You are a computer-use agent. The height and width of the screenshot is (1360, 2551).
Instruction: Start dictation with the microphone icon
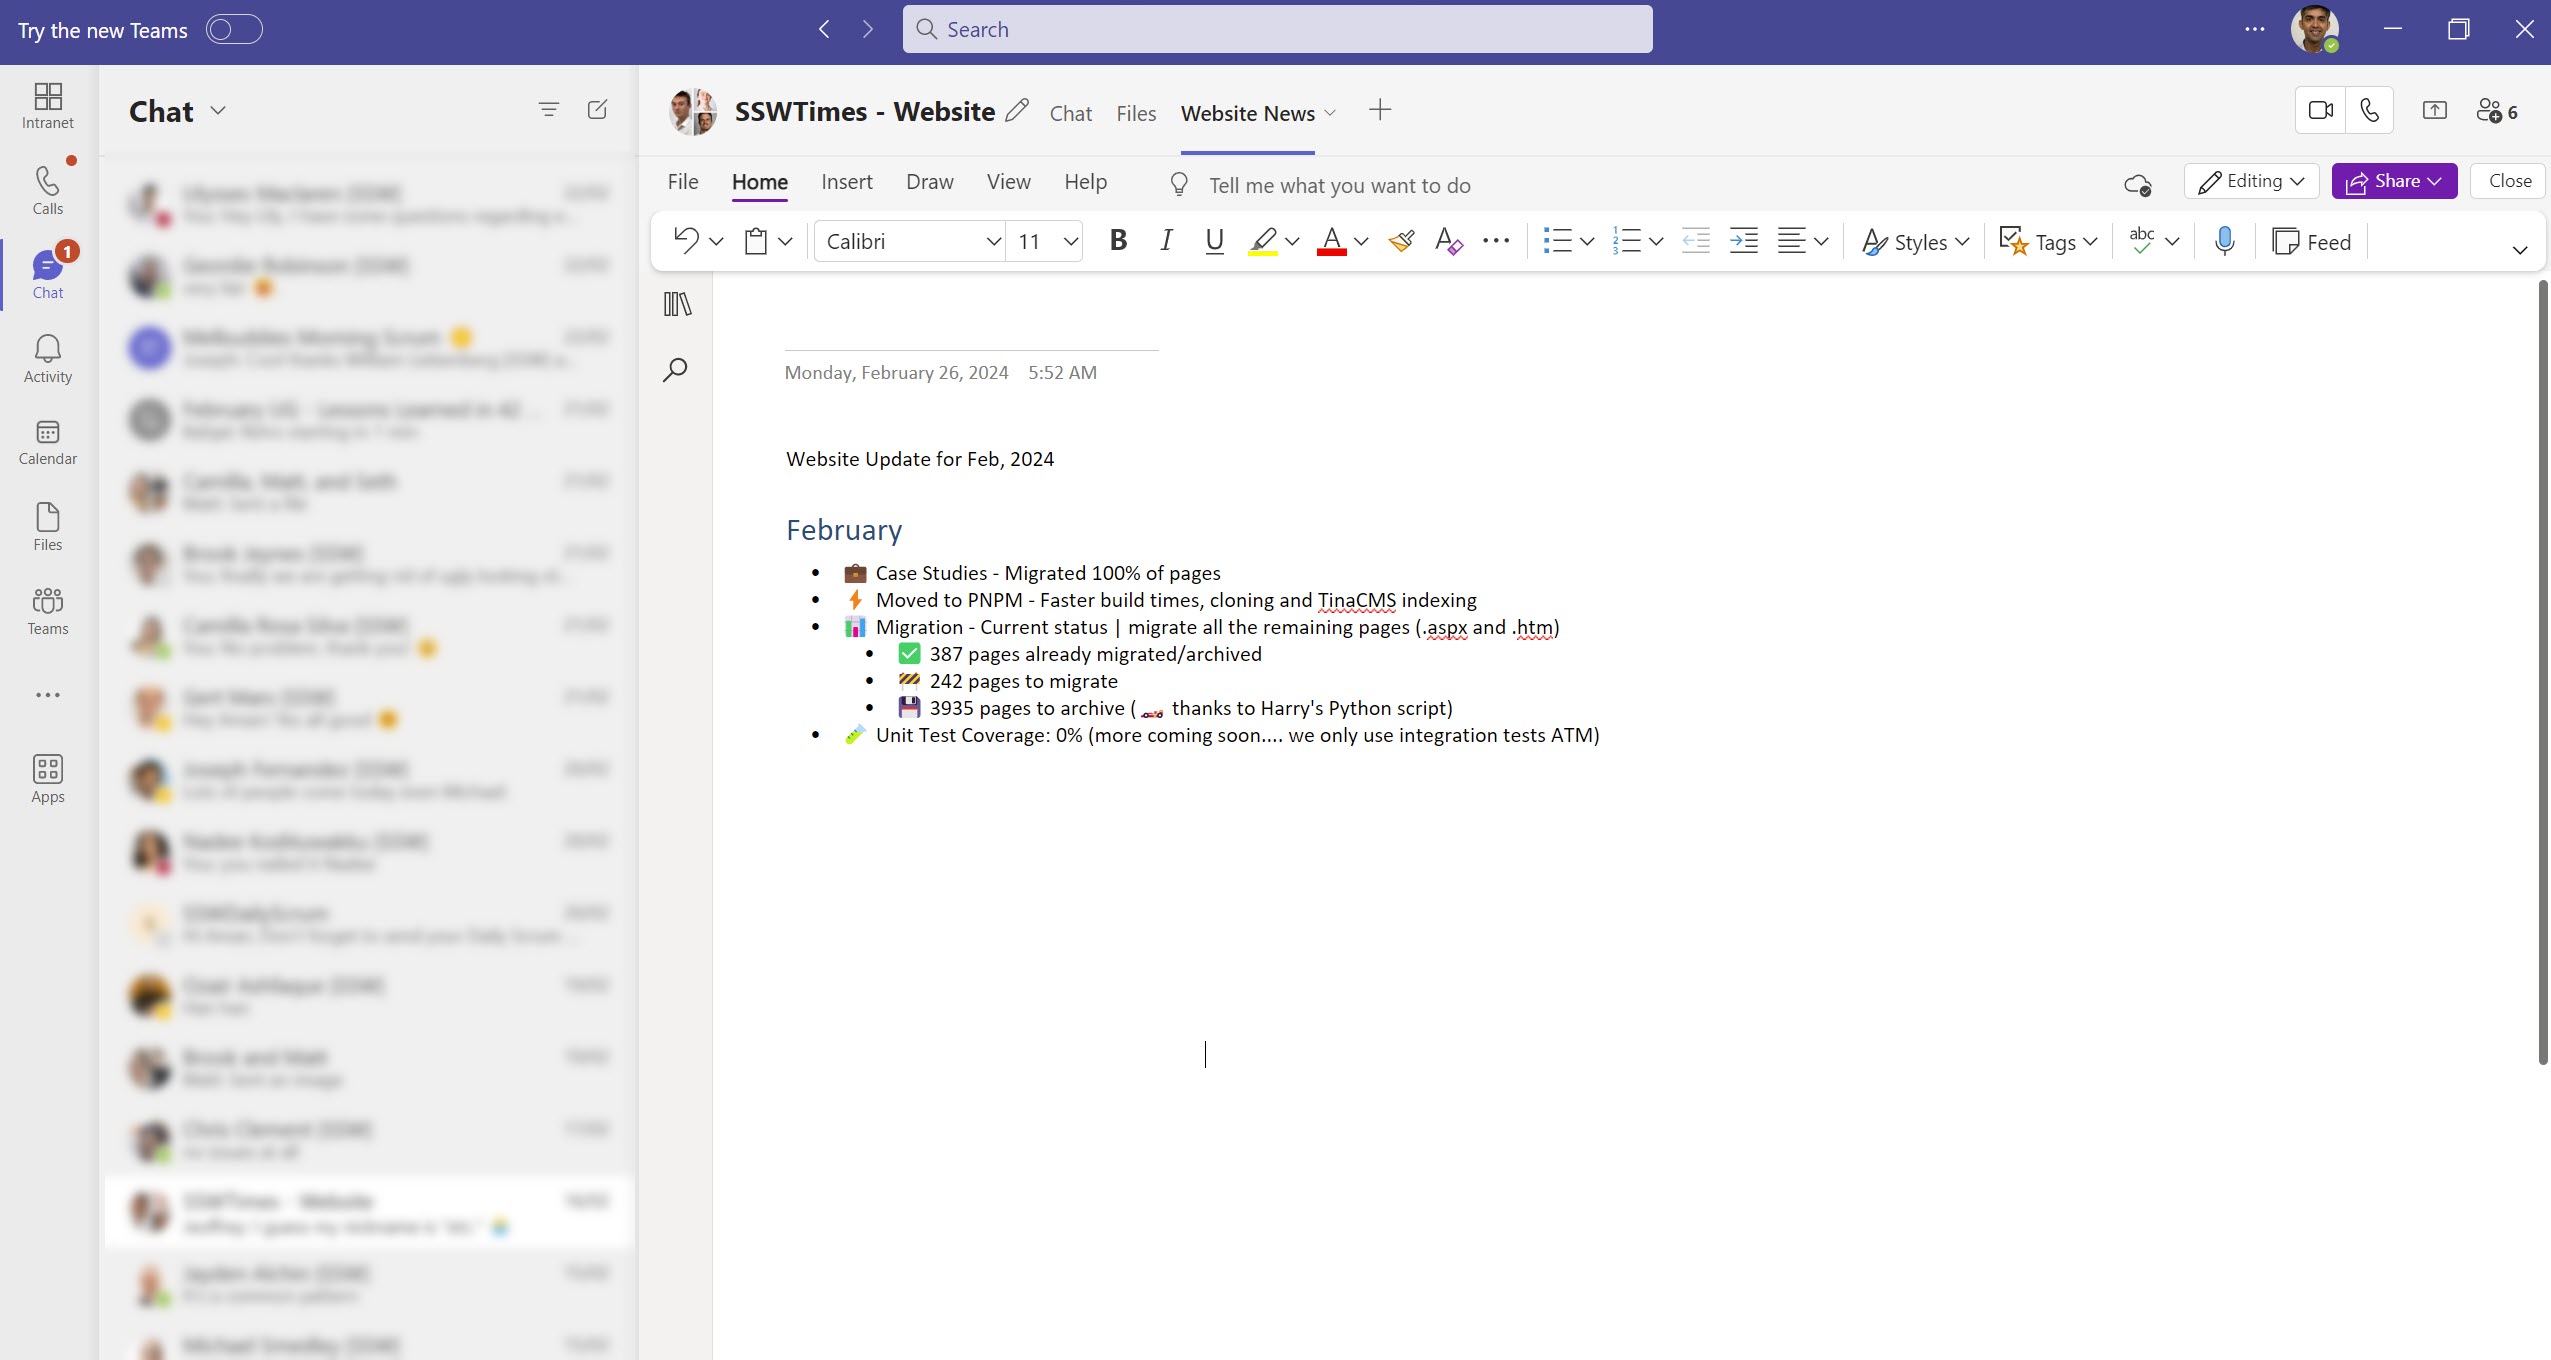tap(2224, 241)
